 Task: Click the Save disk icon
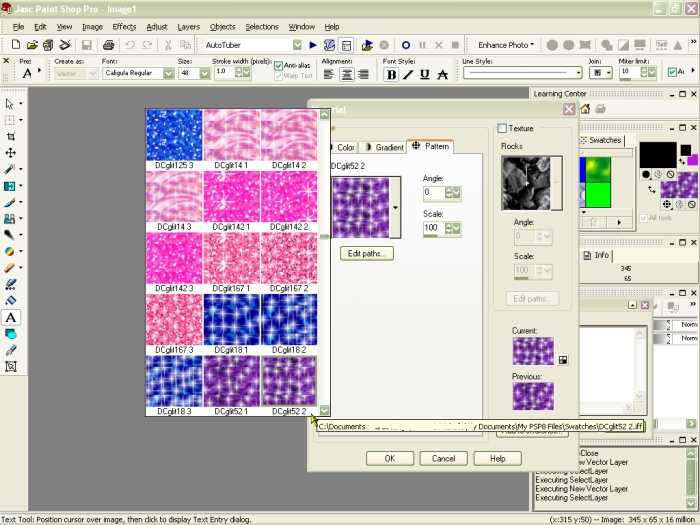click(x=87, y=45)
